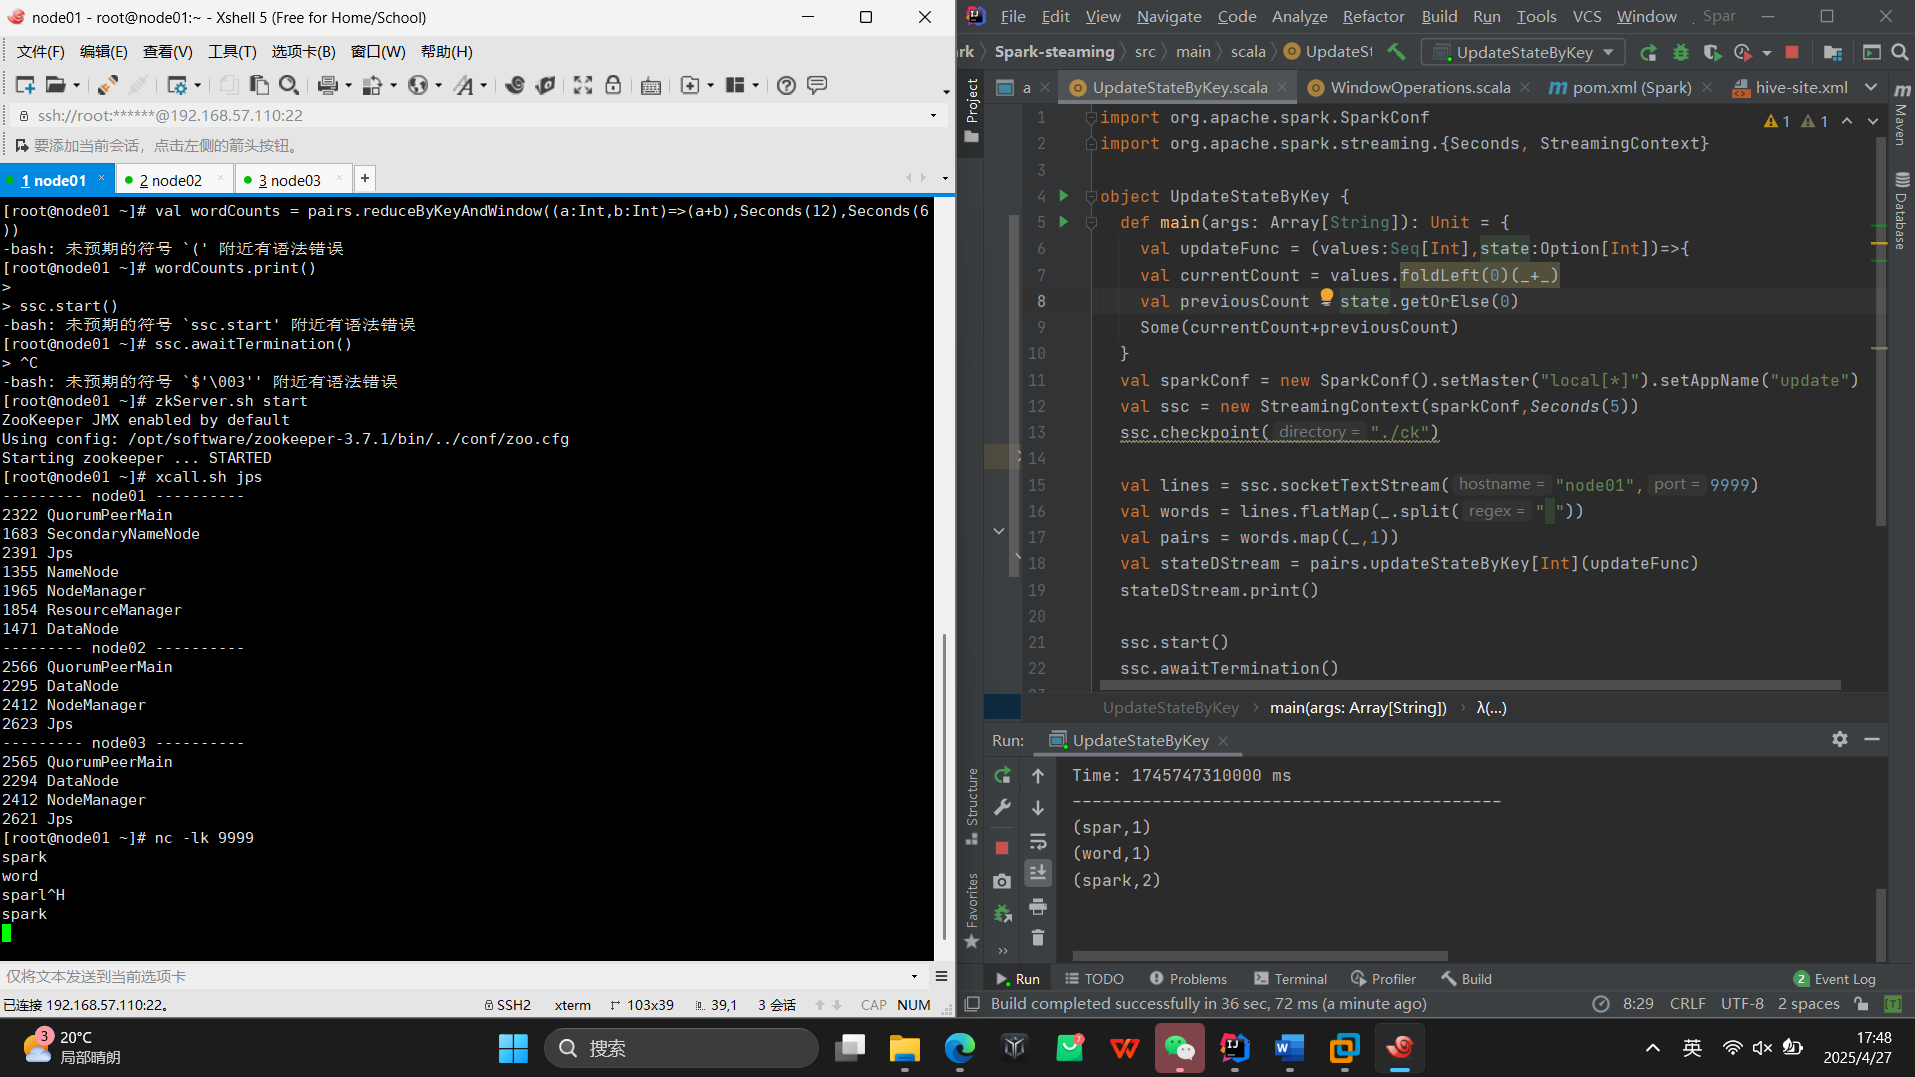Viewport: 1915px width, 1077px height.
Task: Click the camera dump threads icon in Run panel
Action: 1002,881
